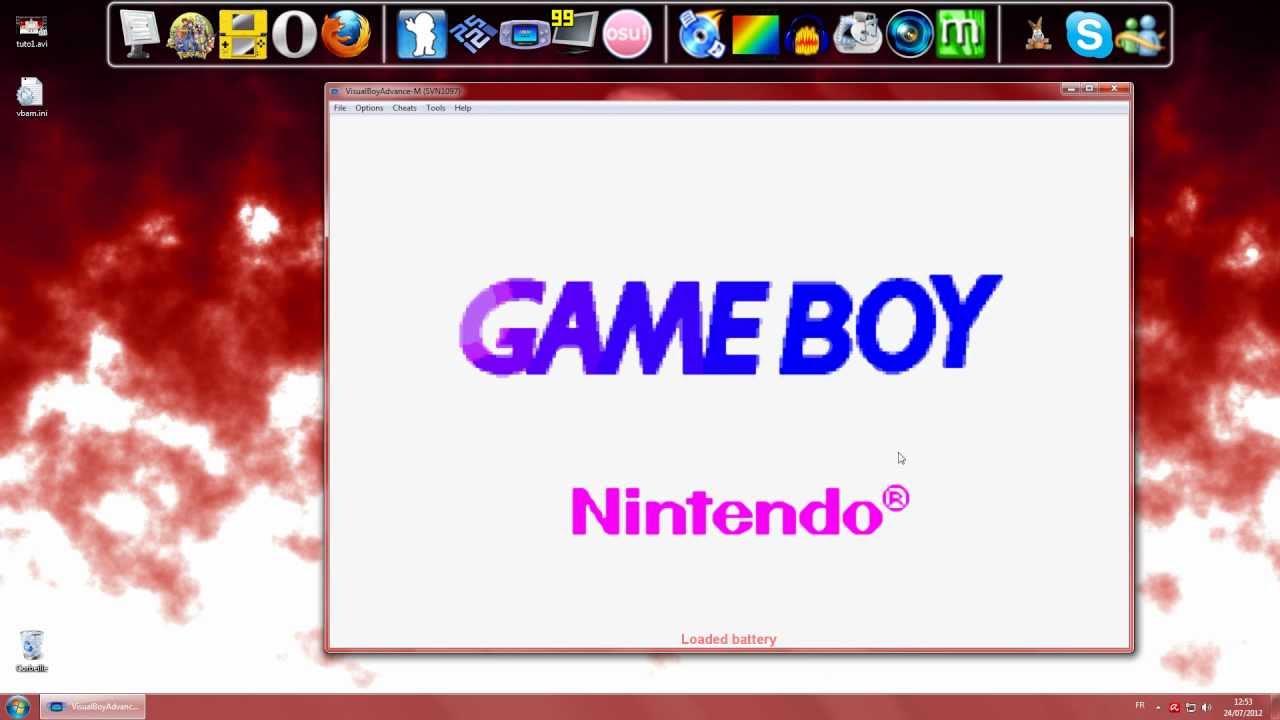Launch Opera browser from the dock
Screen dimensions: 1280x720
[x=294, y=35]
